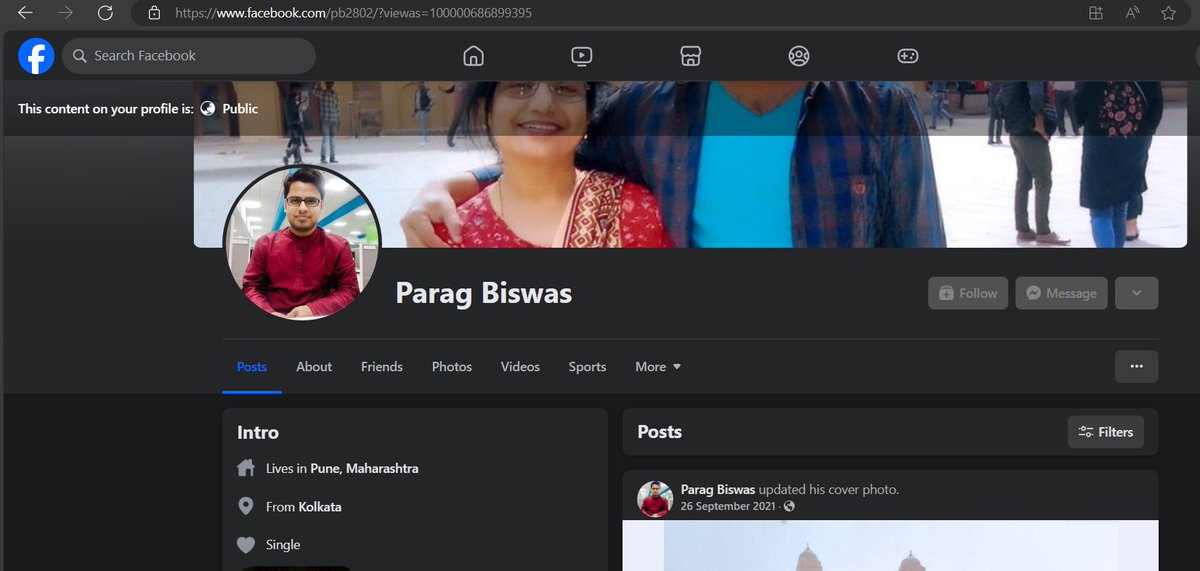This screenshot has height=571, width=1200.
Task: Click the Follow button
Action: click(968, 293)
